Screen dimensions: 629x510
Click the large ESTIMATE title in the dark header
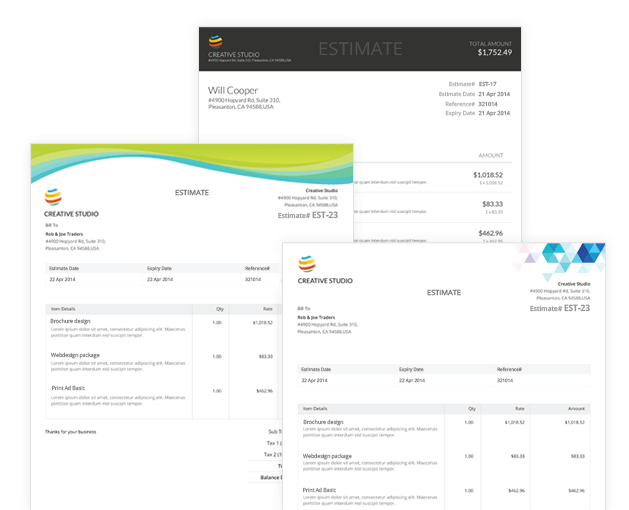point(360,49)
